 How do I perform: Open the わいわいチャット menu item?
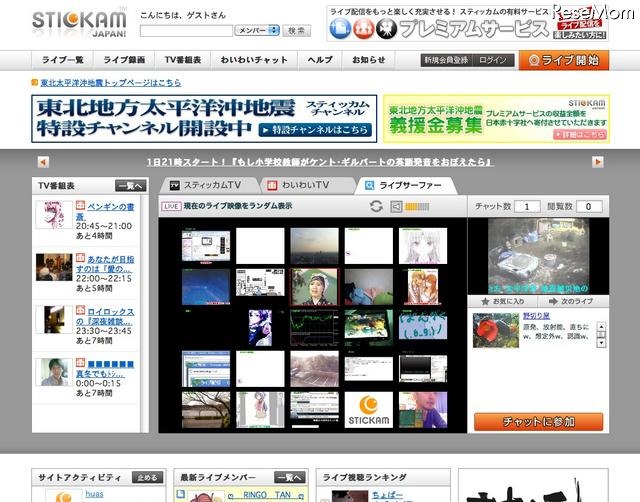[254, 60]
